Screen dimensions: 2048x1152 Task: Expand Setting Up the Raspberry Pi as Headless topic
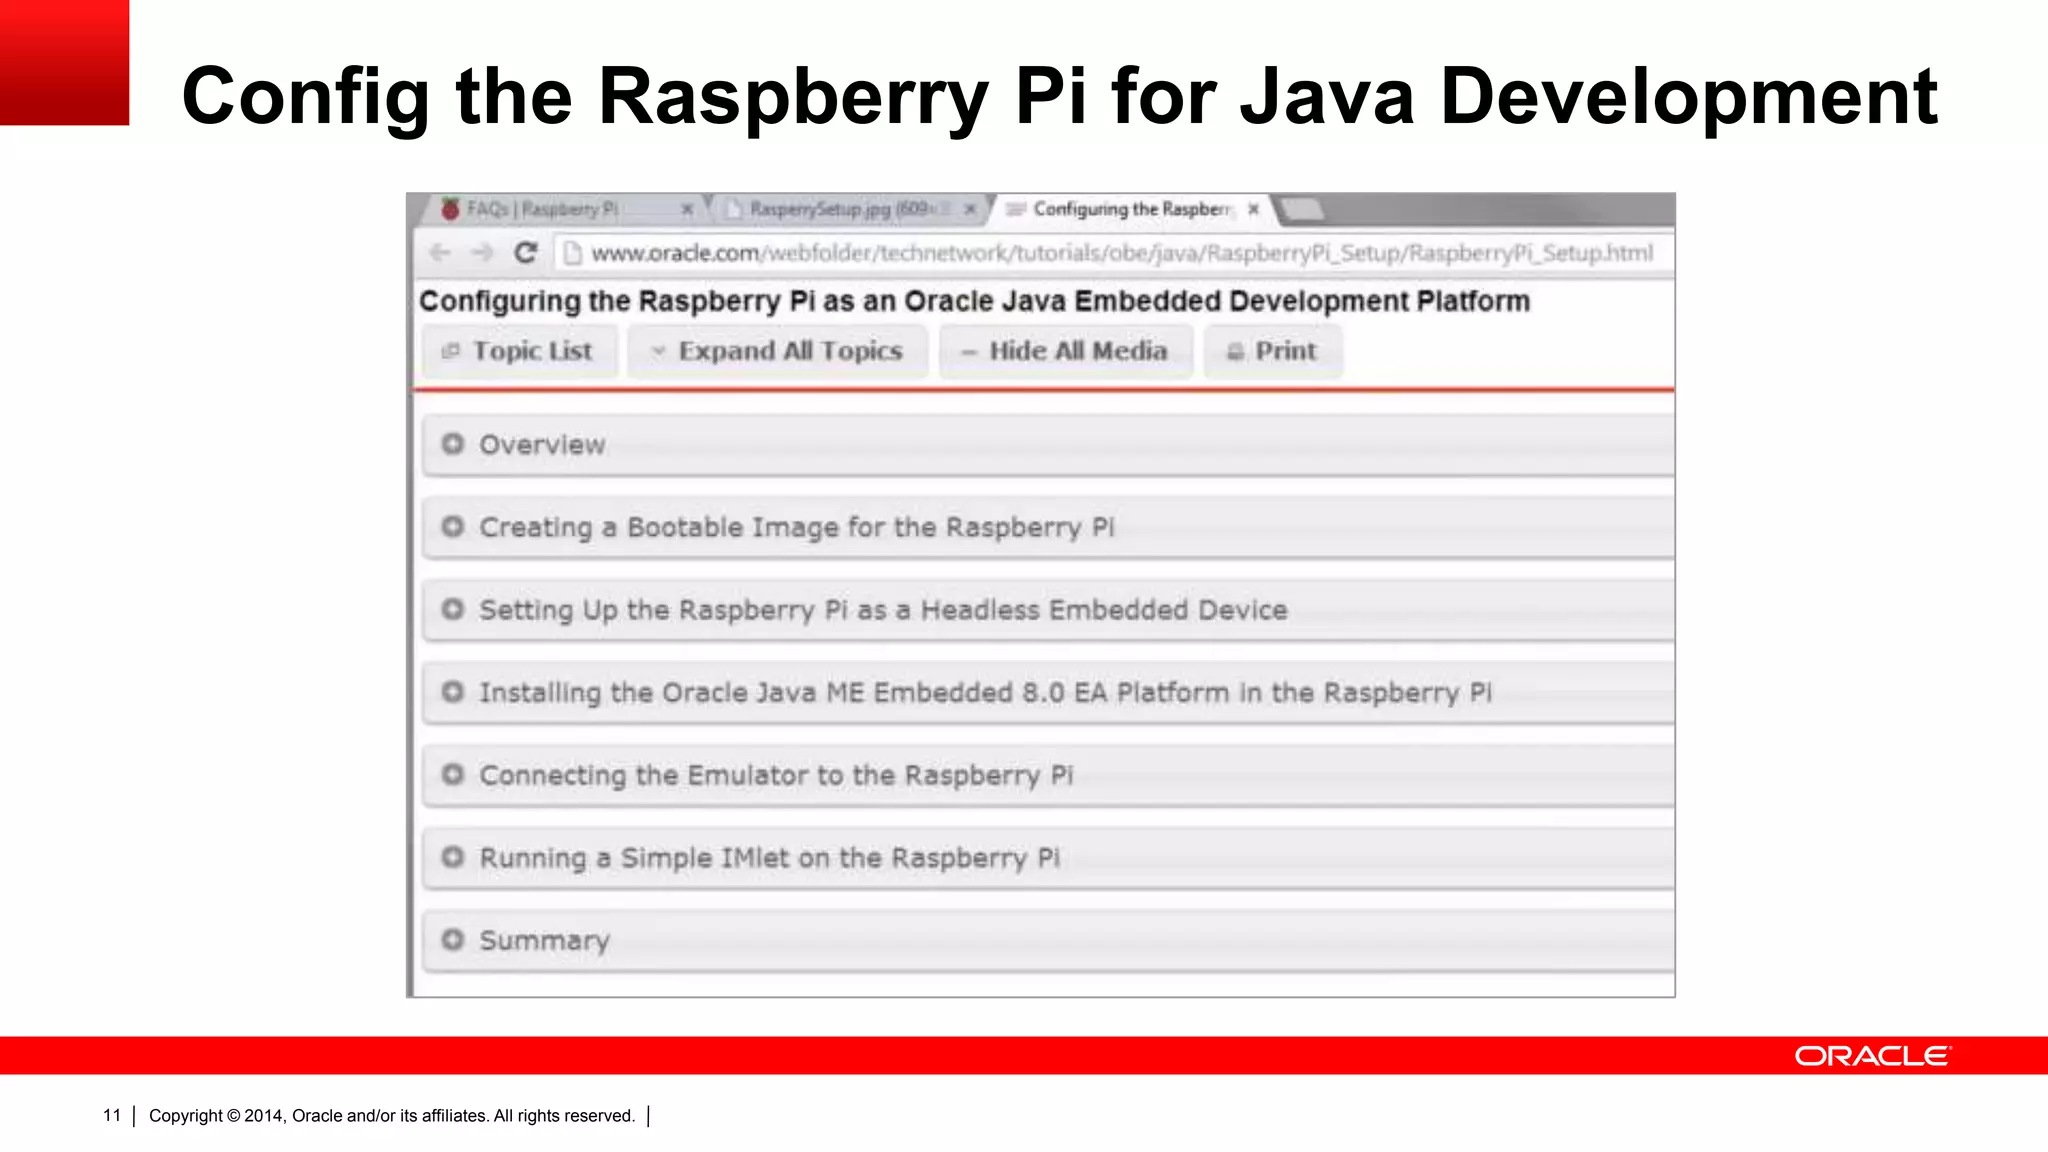pos(1048,610)
